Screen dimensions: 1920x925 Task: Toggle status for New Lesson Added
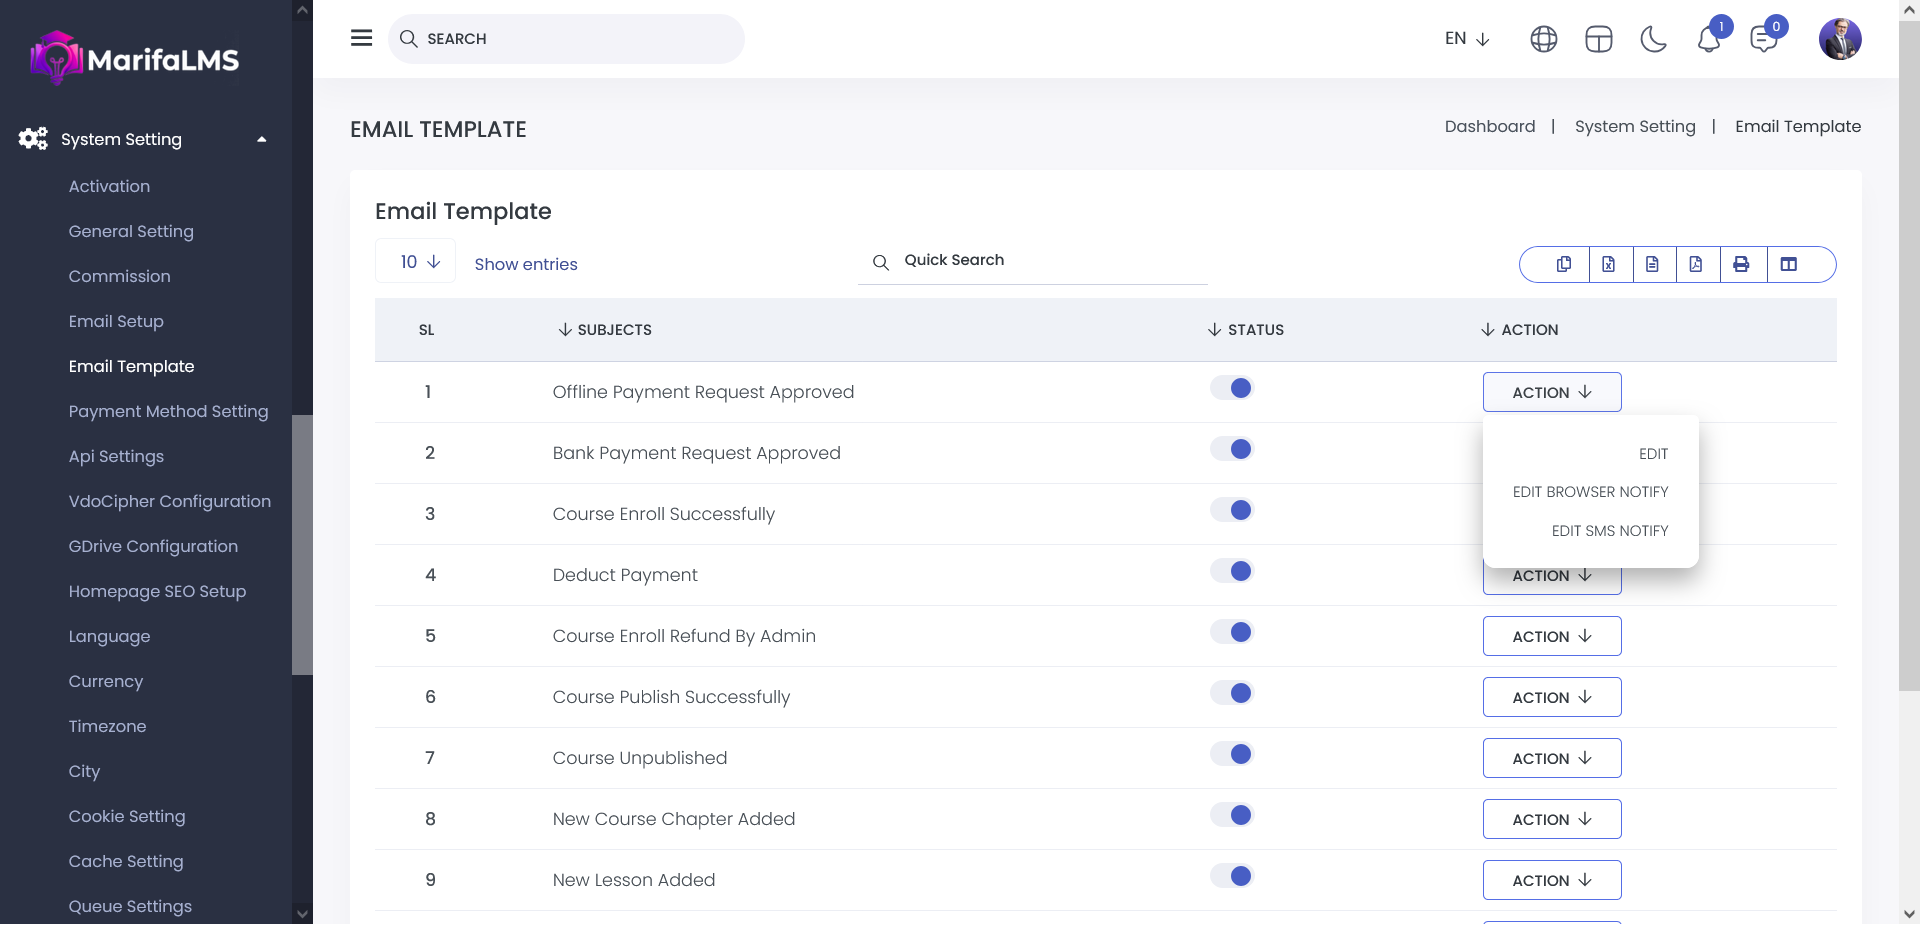tap(1232, 876)
